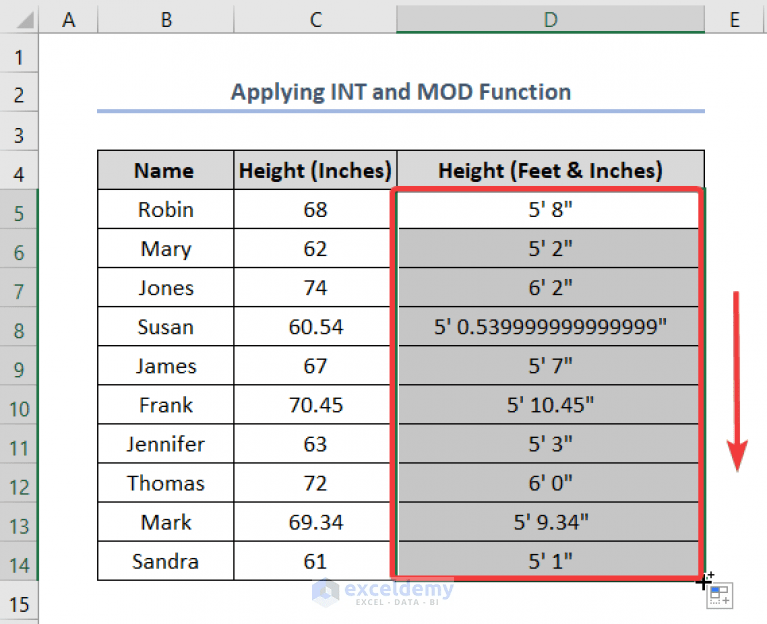This screenshot has width=767, height=624.
Task: Select the cell containing 'Susan'
Action: 166,327
